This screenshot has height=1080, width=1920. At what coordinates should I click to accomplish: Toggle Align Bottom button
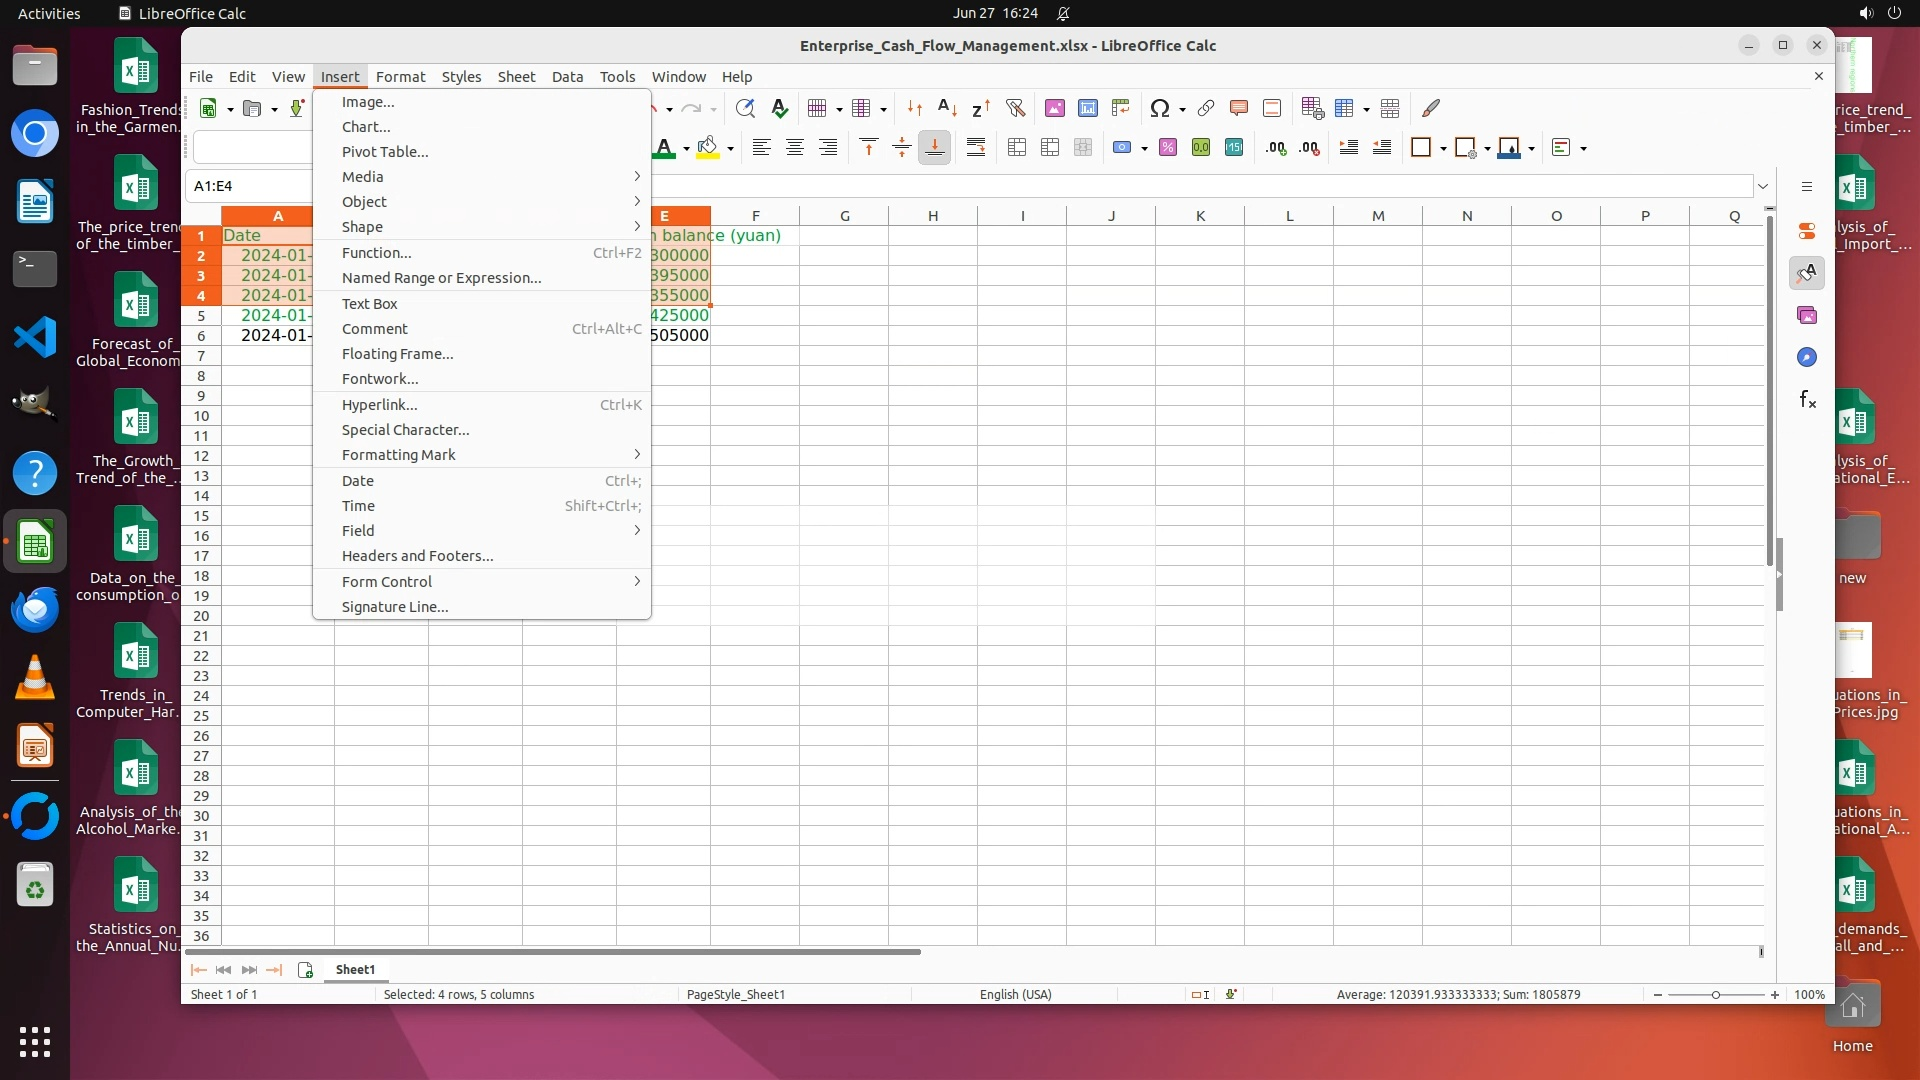point(934,148)
